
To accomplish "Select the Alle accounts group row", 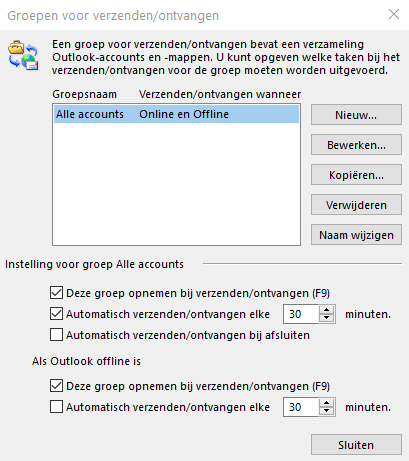I will point(176,114).
